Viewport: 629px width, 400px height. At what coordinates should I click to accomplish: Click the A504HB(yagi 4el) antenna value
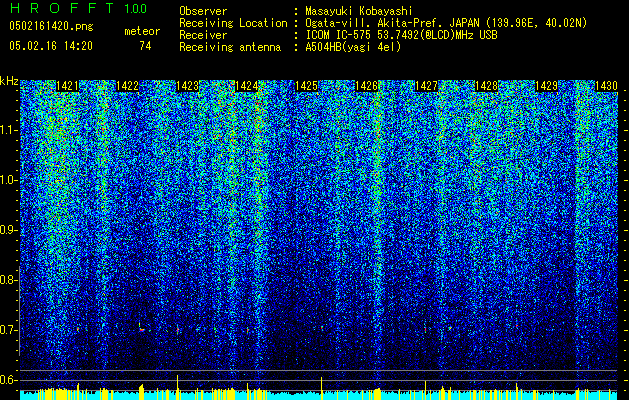click(x=353, y=47)
